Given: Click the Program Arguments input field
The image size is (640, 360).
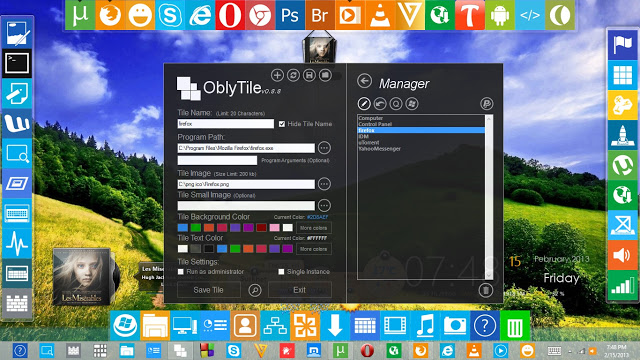Looking at the screenshot, I should click(x=217, y=160).
